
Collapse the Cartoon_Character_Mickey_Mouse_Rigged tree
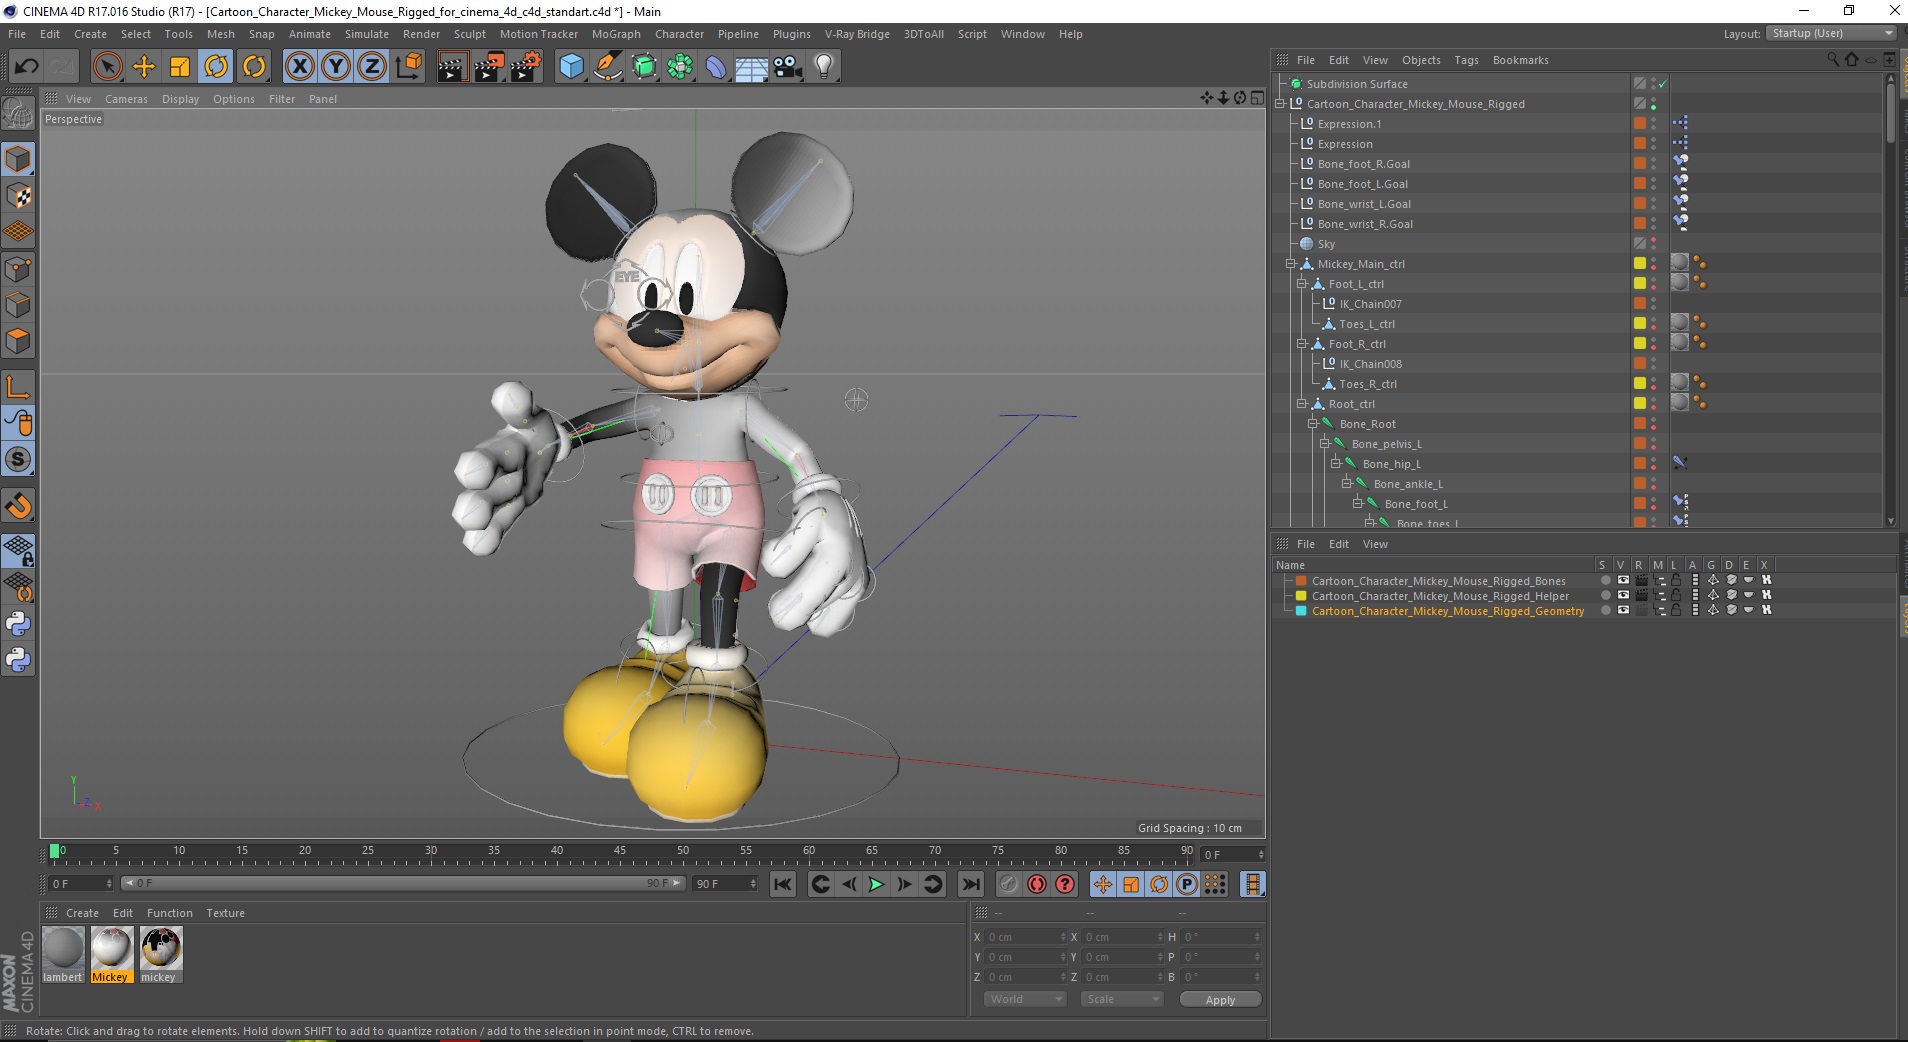(1280, 103)
